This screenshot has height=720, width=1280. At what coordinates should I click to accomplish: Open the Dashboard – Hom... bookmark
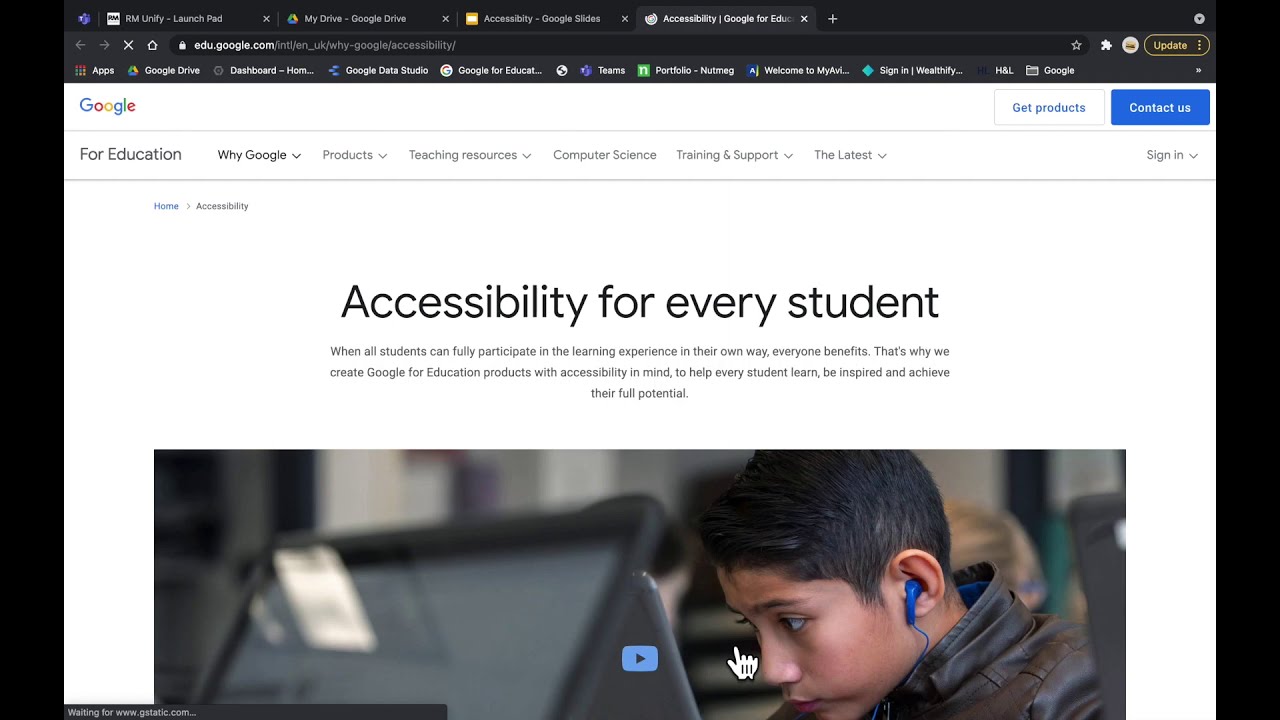[x=264, y=70]
